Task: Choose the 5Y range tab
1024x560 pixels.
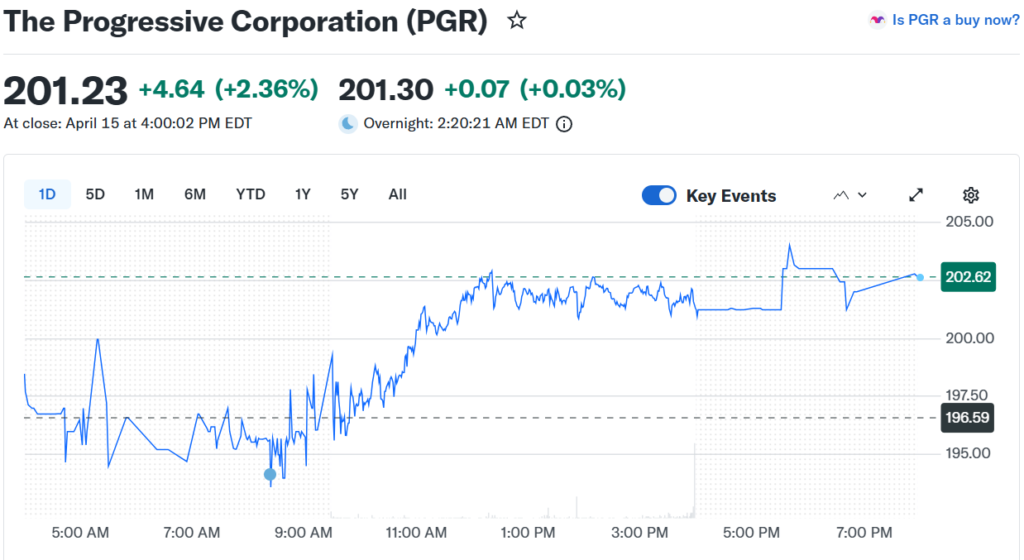Action: pyautogui.click(x=349, y=194)
